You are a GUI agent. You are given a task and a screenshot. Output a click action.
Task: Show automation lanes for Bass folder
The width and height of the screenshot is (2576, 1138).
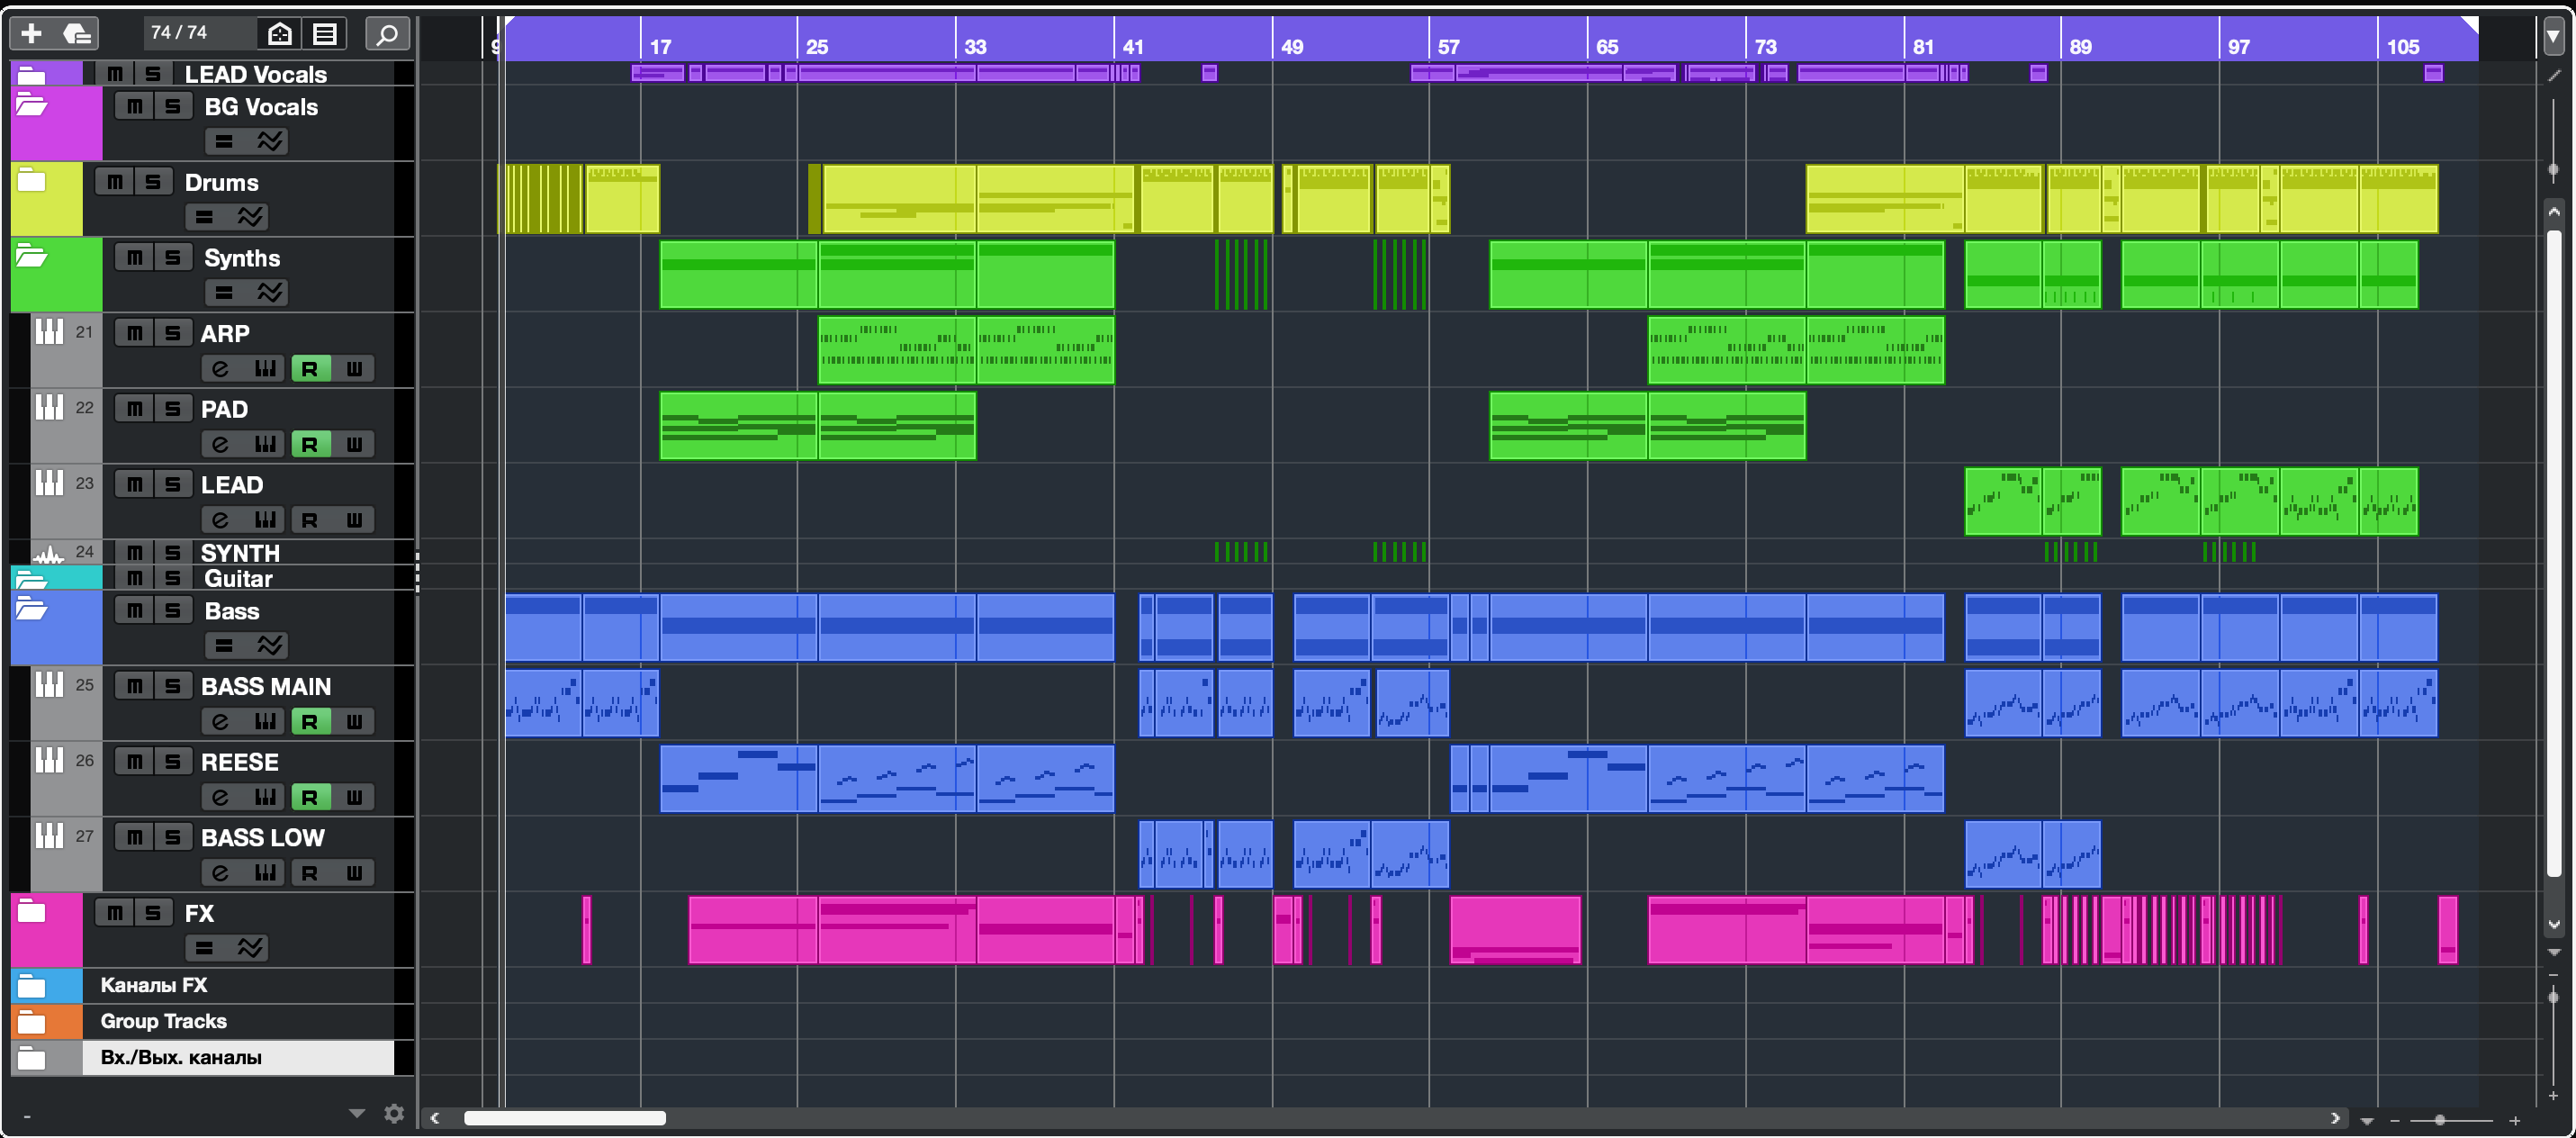270,645
